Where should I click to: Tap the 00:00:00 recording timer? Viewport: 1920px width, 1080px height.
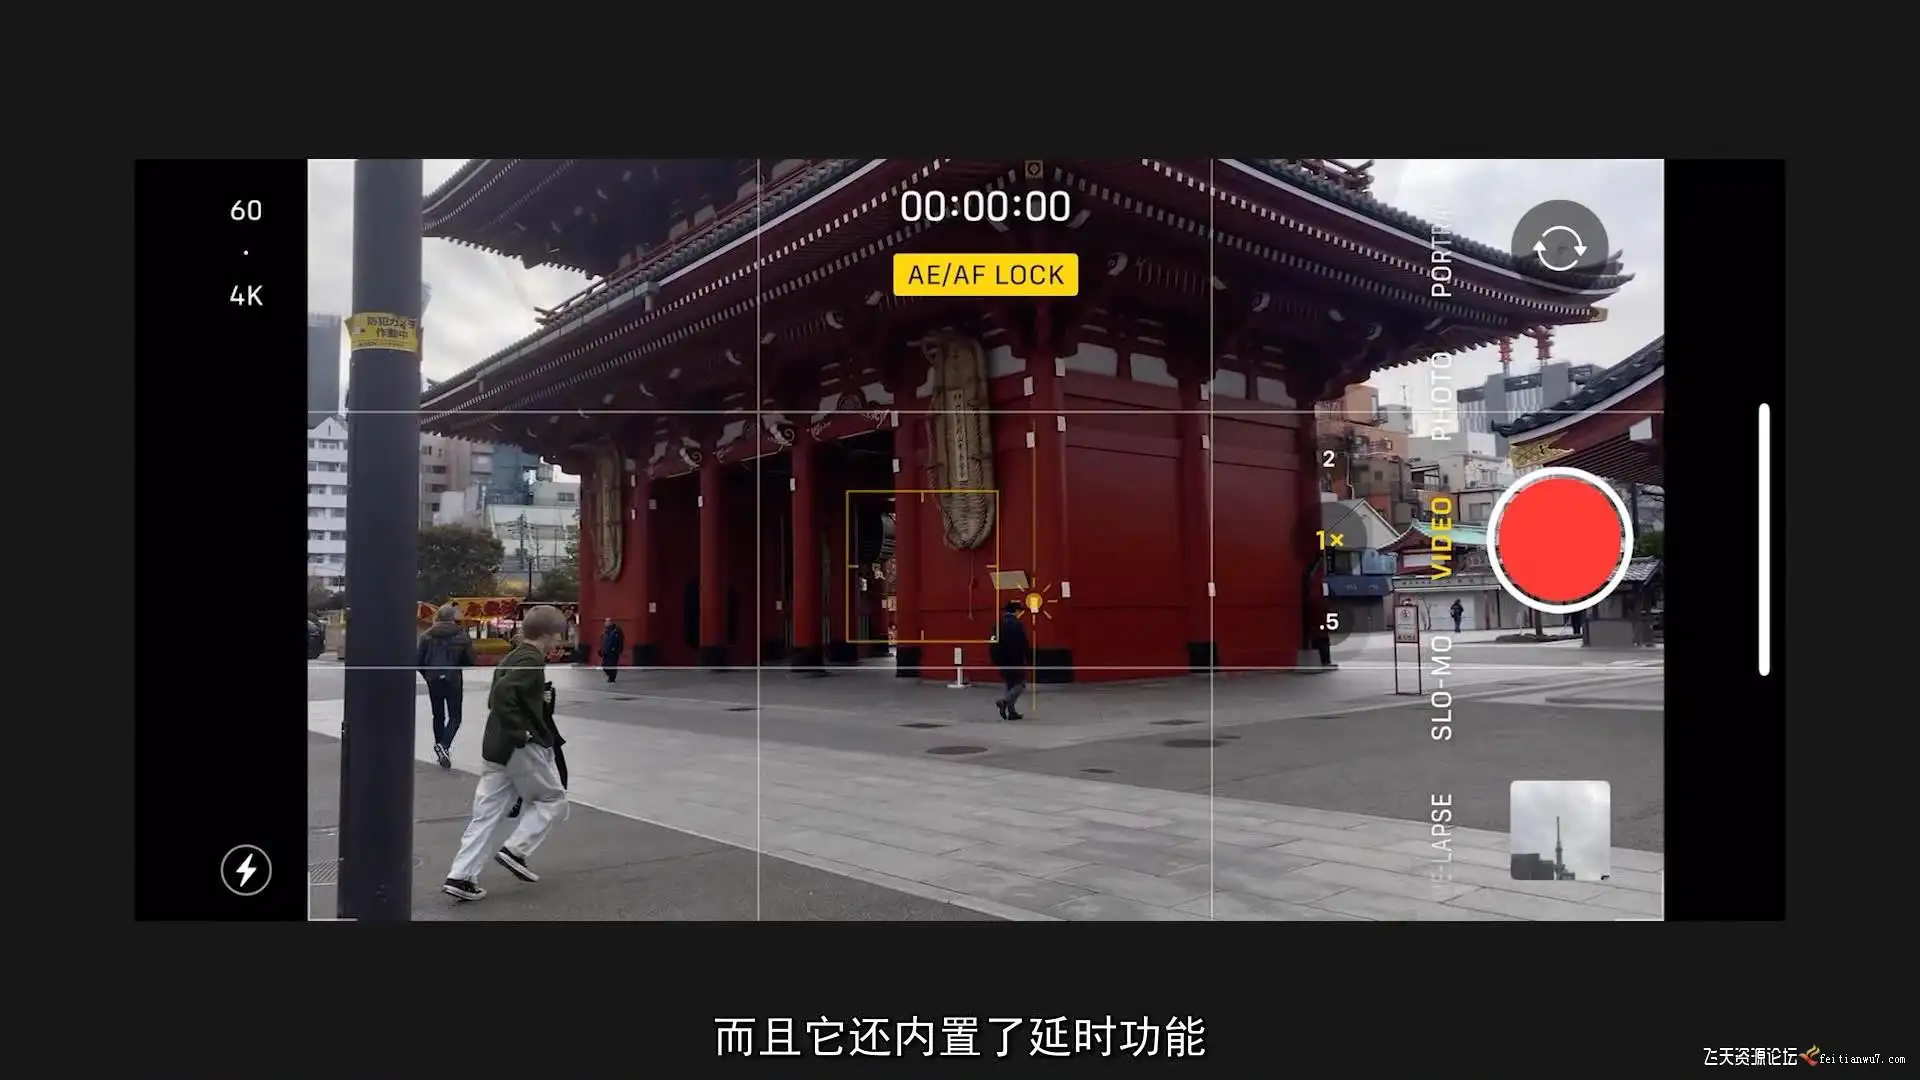(x=985, y=207)
